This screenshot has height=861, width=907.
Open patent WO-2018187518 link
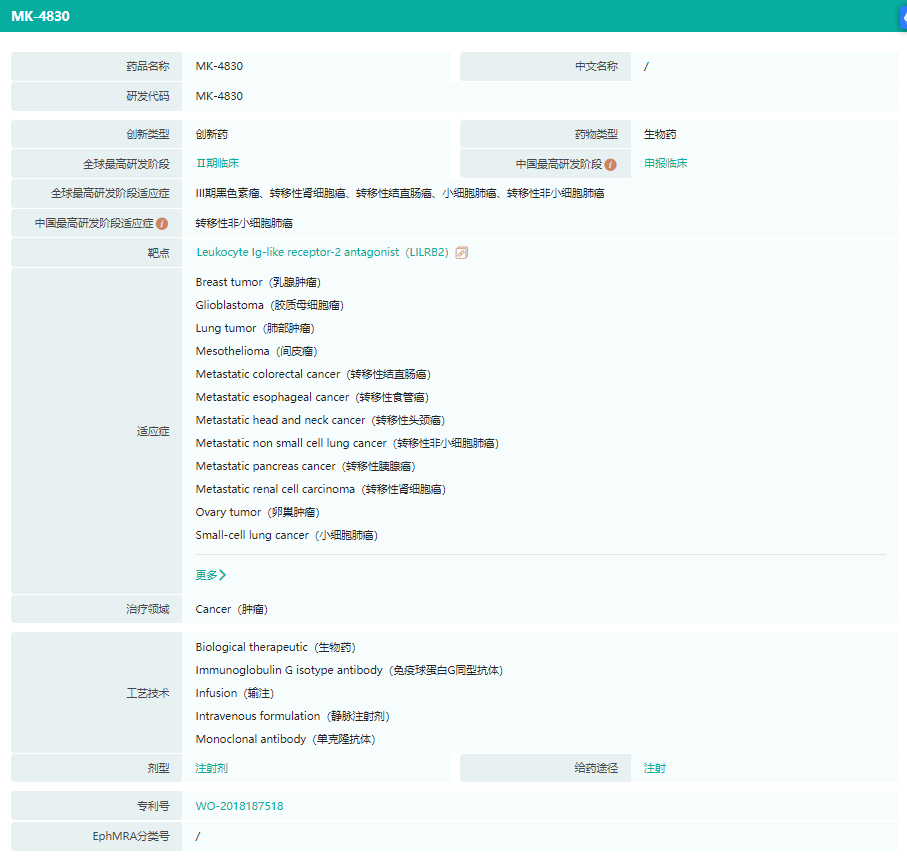coord(240,806)
